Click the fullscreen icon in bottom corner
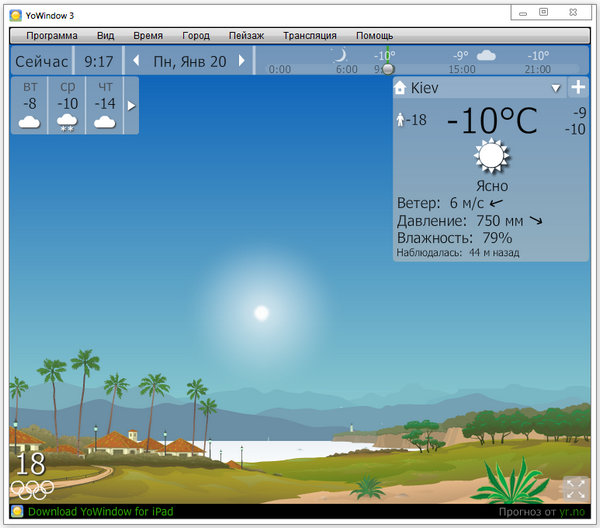 pos(575,488)
